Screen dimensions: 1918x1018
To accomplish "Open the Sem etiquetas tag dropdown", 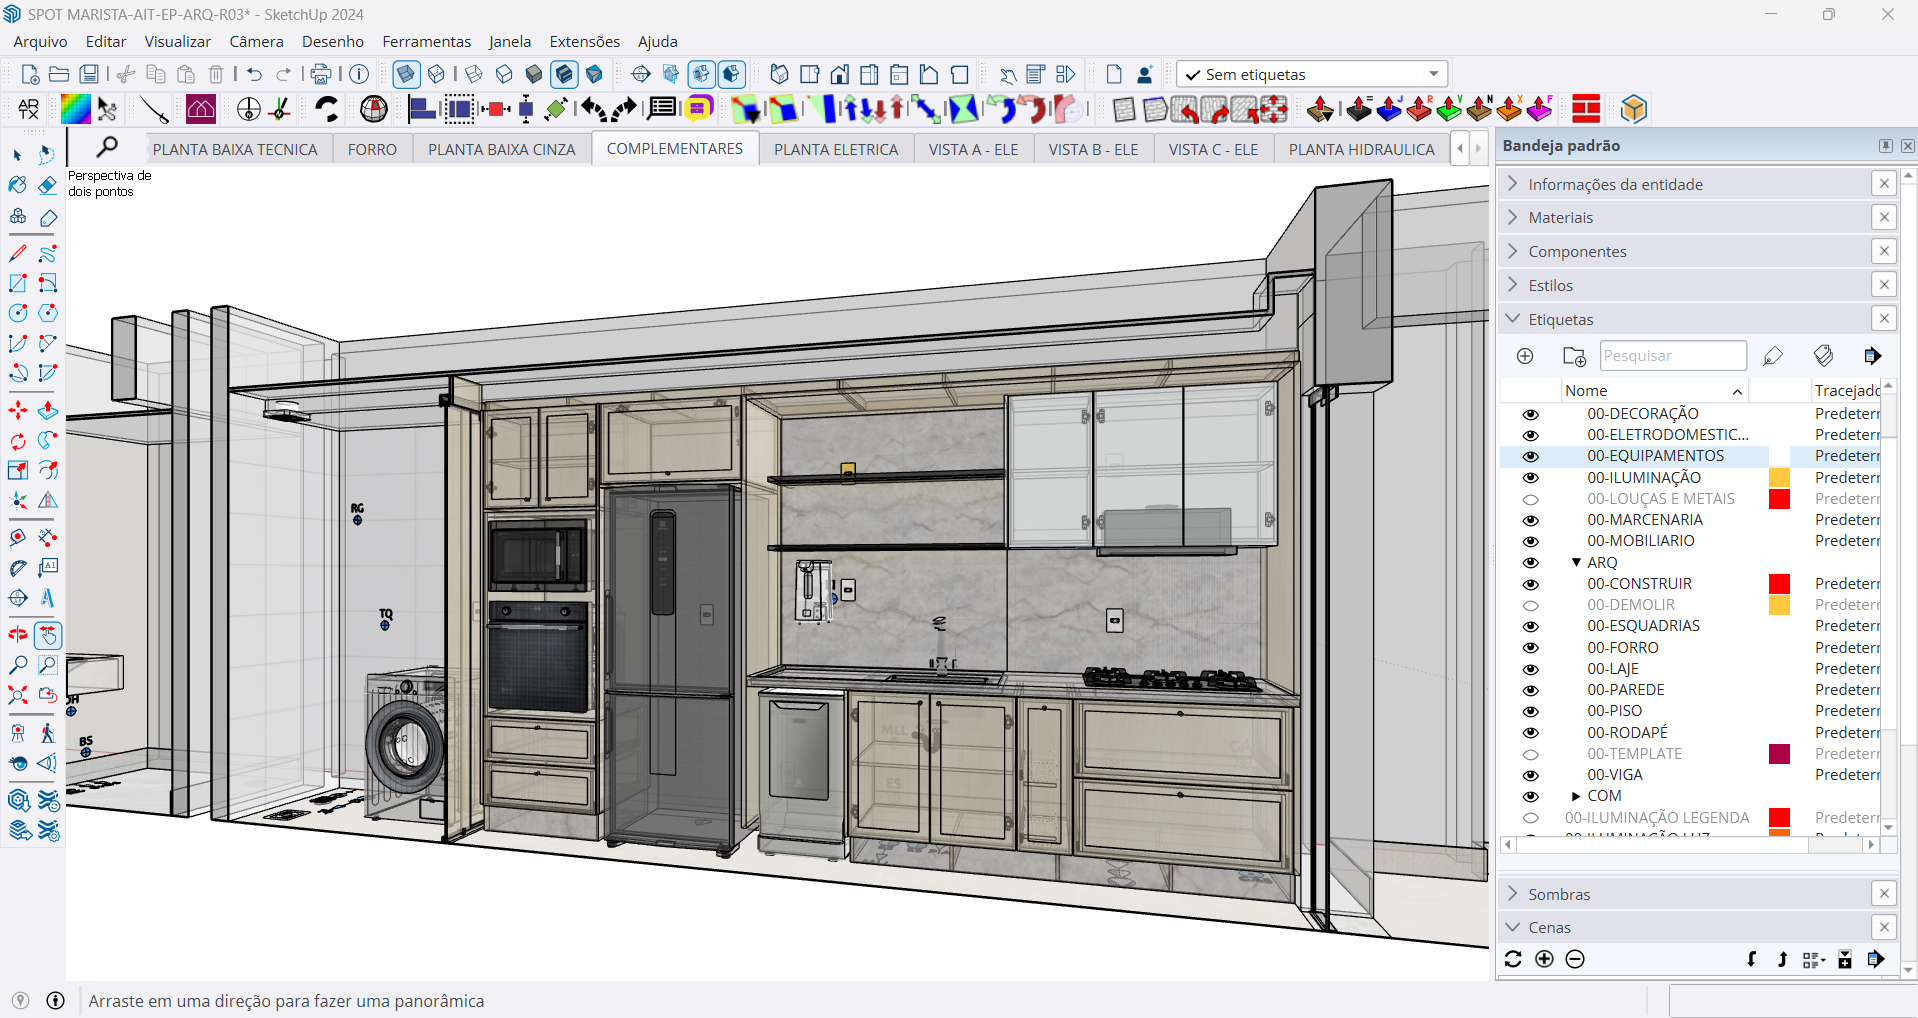I will [1433, 74].
